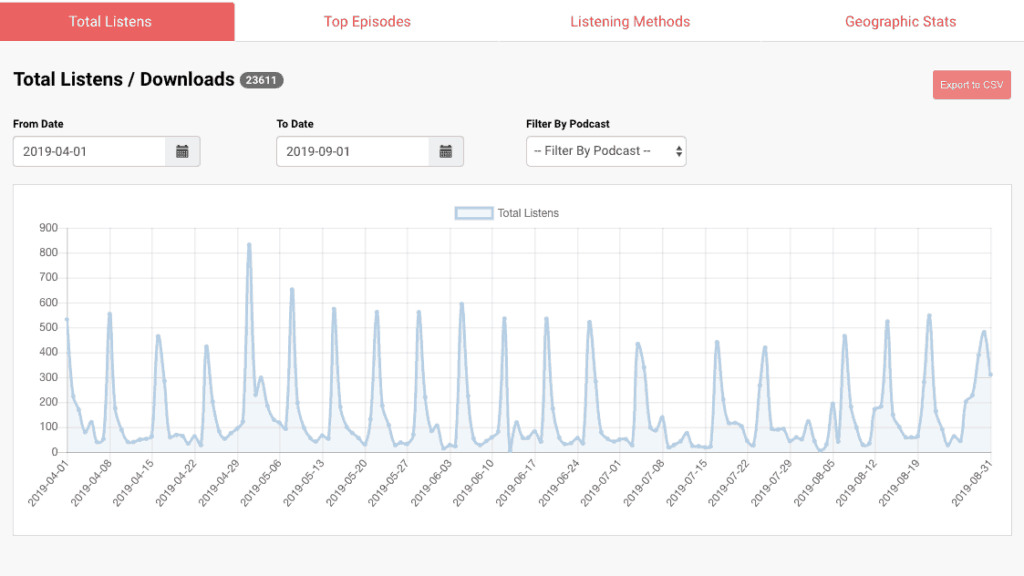Click the 900 y-axis value
Screen dimensions: 1024x576
tap(48, 228)
